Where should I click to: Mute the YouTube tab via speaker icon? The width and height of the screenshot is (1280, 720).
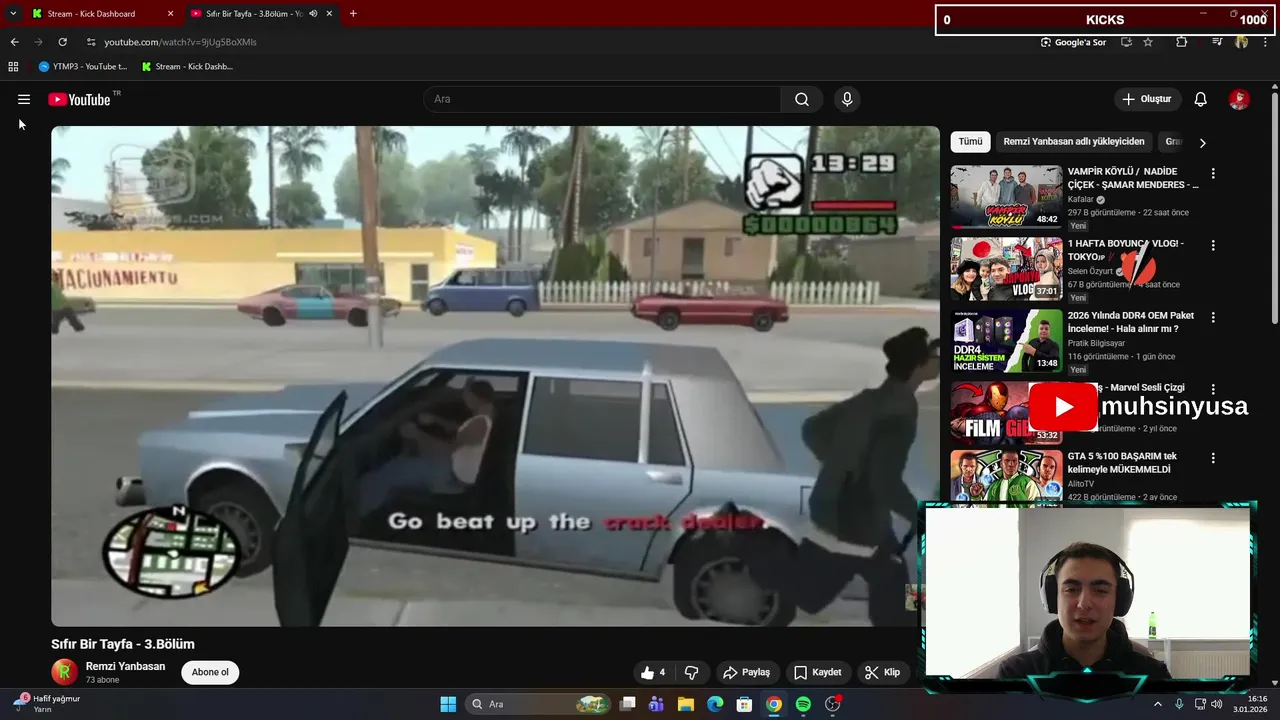coord(313,14)
